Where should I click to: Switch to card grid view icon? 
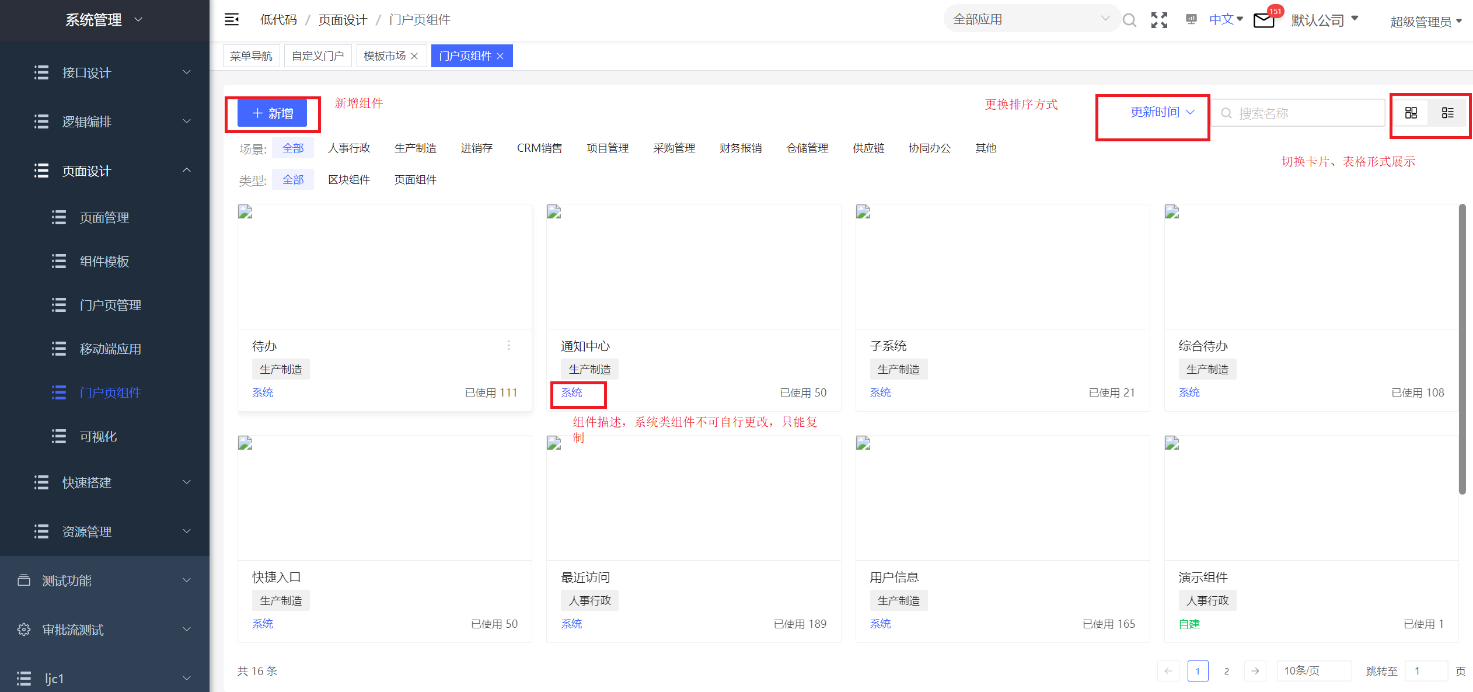[x=1411, y=113]
